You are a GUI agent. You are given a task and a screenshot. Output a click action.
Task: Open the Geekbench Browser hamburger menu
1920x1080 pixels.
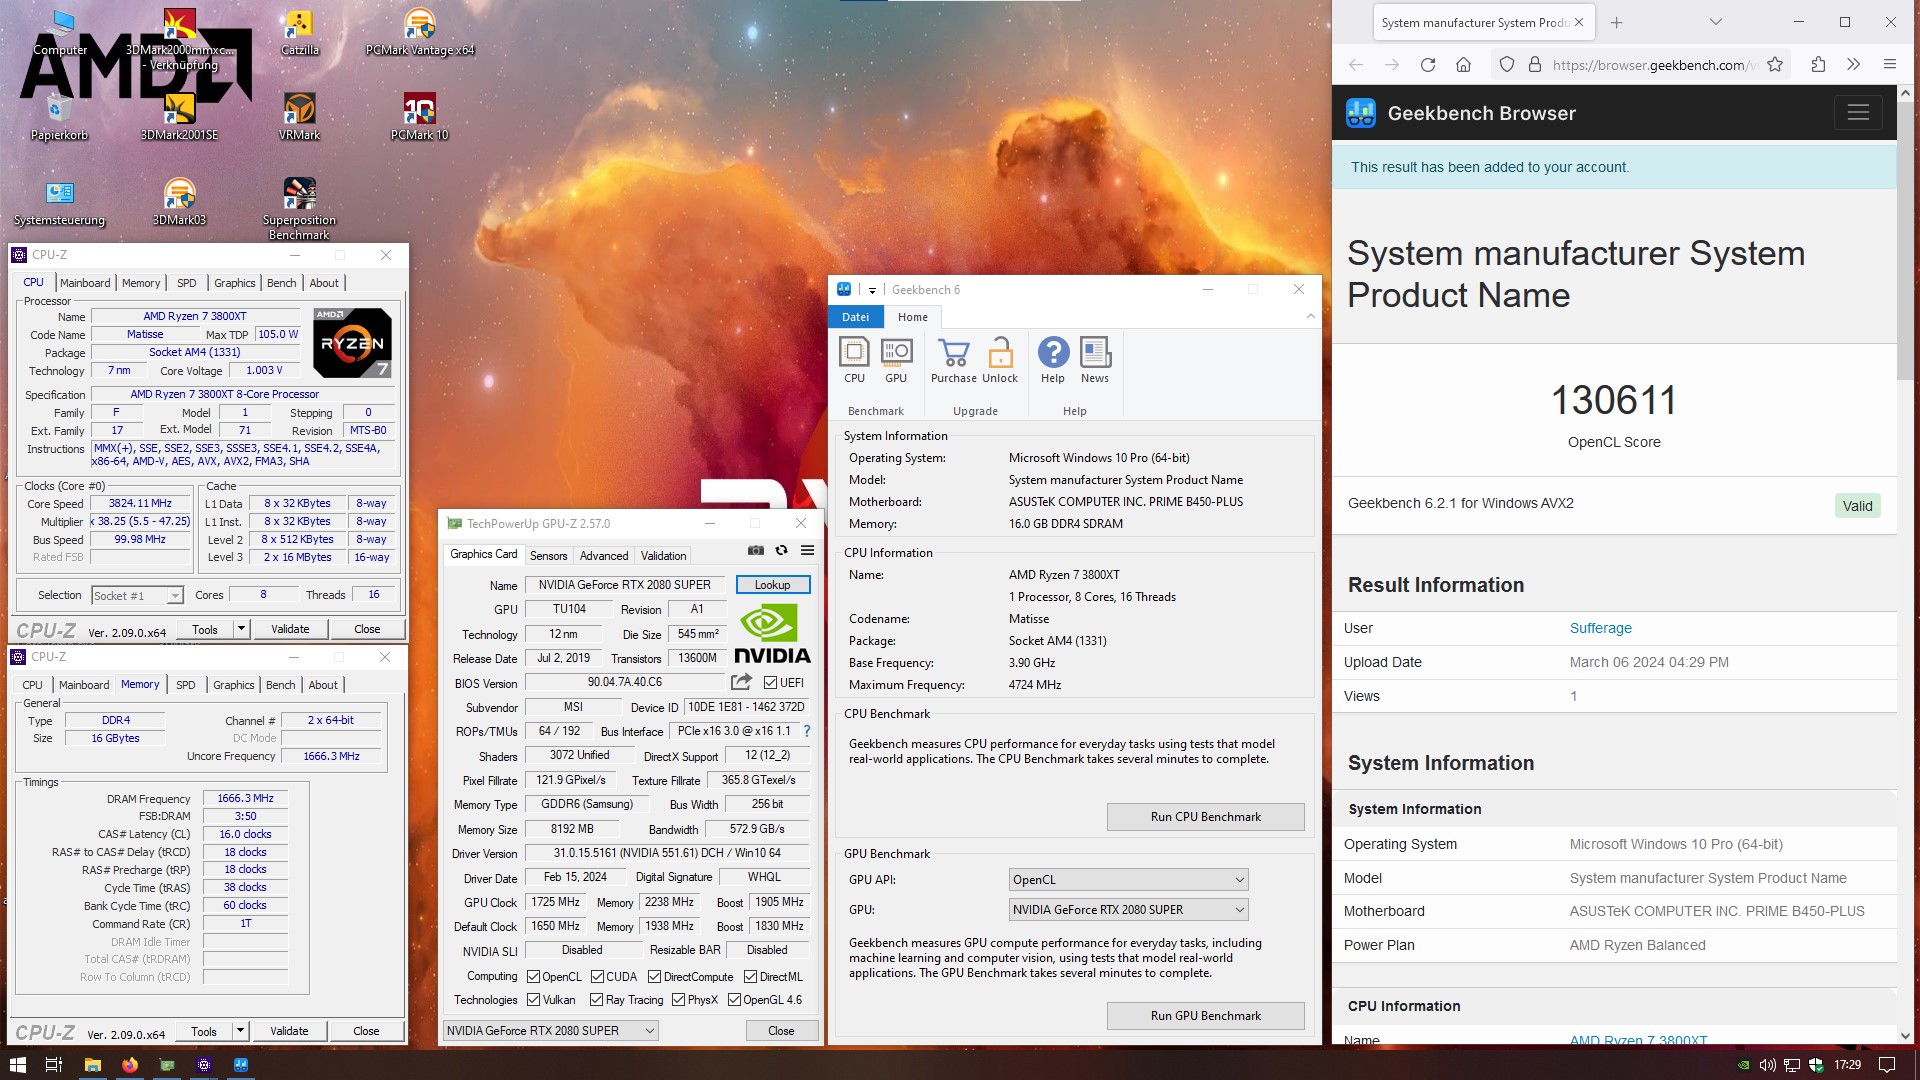coord(1858,113)
